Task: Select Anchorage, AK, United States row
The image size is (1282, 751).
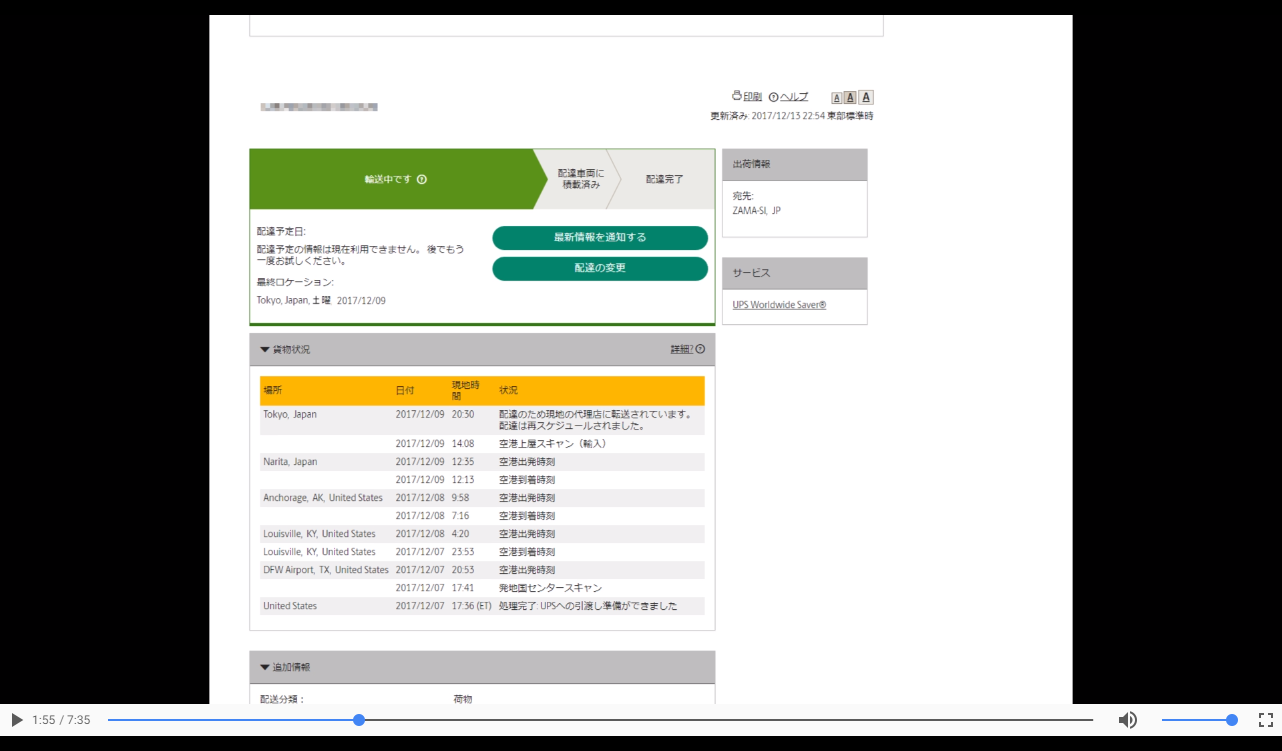Action: point(482,498)
